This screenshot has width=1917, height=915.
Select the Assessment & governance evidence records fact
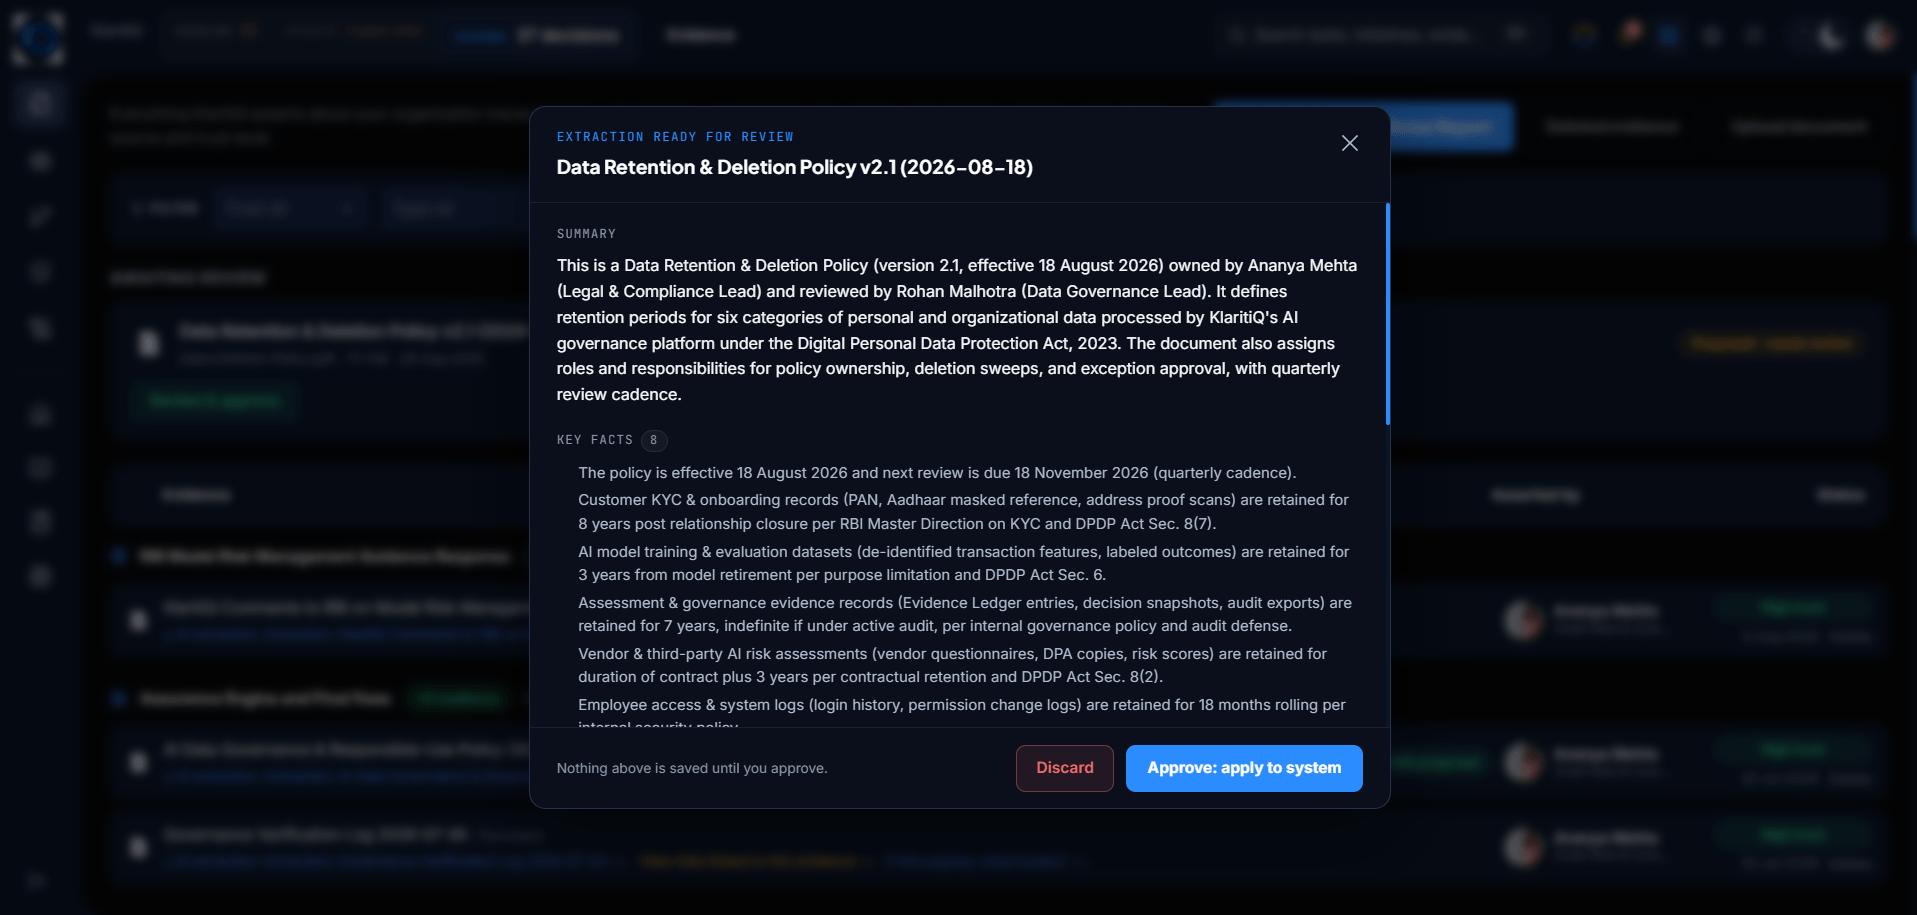point(965,614)
